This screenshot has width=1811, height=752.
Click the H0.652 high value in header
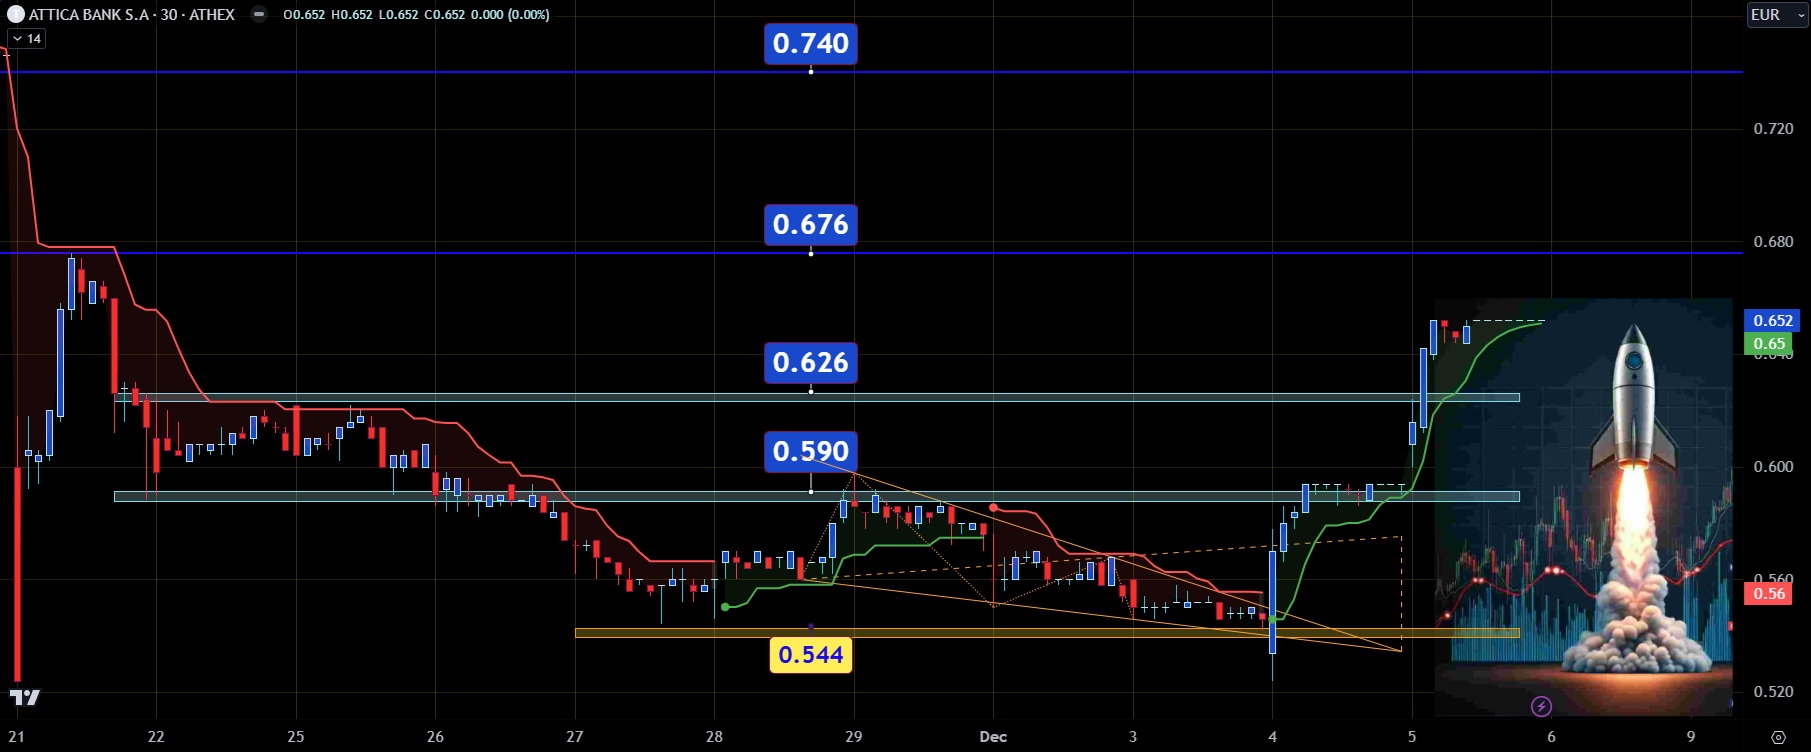coord(351,15)
